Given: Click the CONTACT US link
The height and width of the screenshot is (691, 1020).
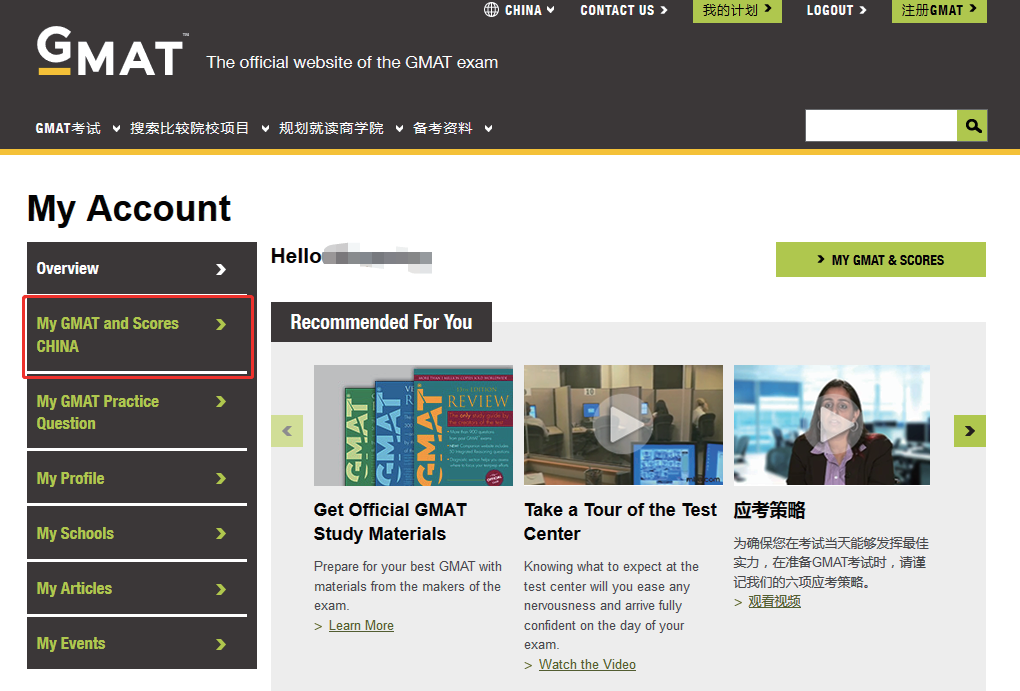Looking at the screenshot, I should click(624, 10).
